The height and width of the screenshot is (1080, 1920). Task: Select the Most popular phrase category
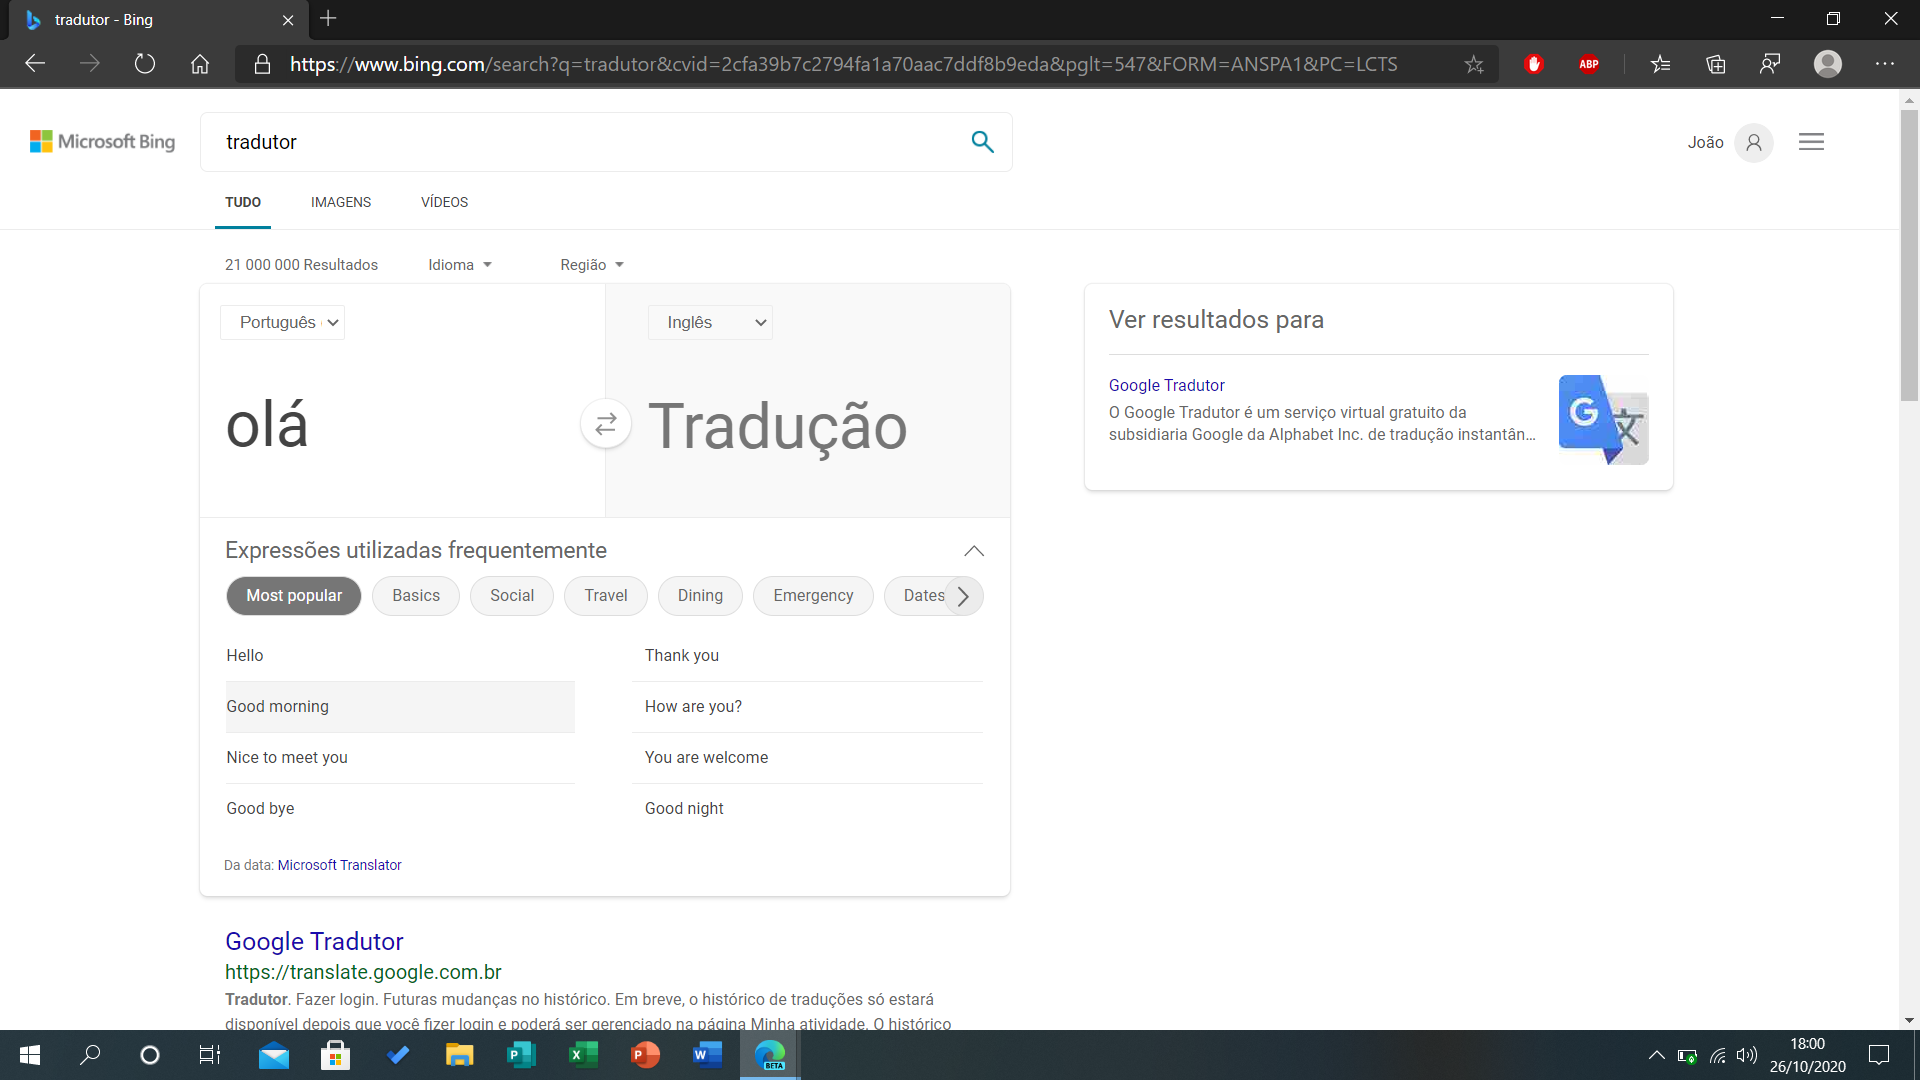[x=294, y=596]
